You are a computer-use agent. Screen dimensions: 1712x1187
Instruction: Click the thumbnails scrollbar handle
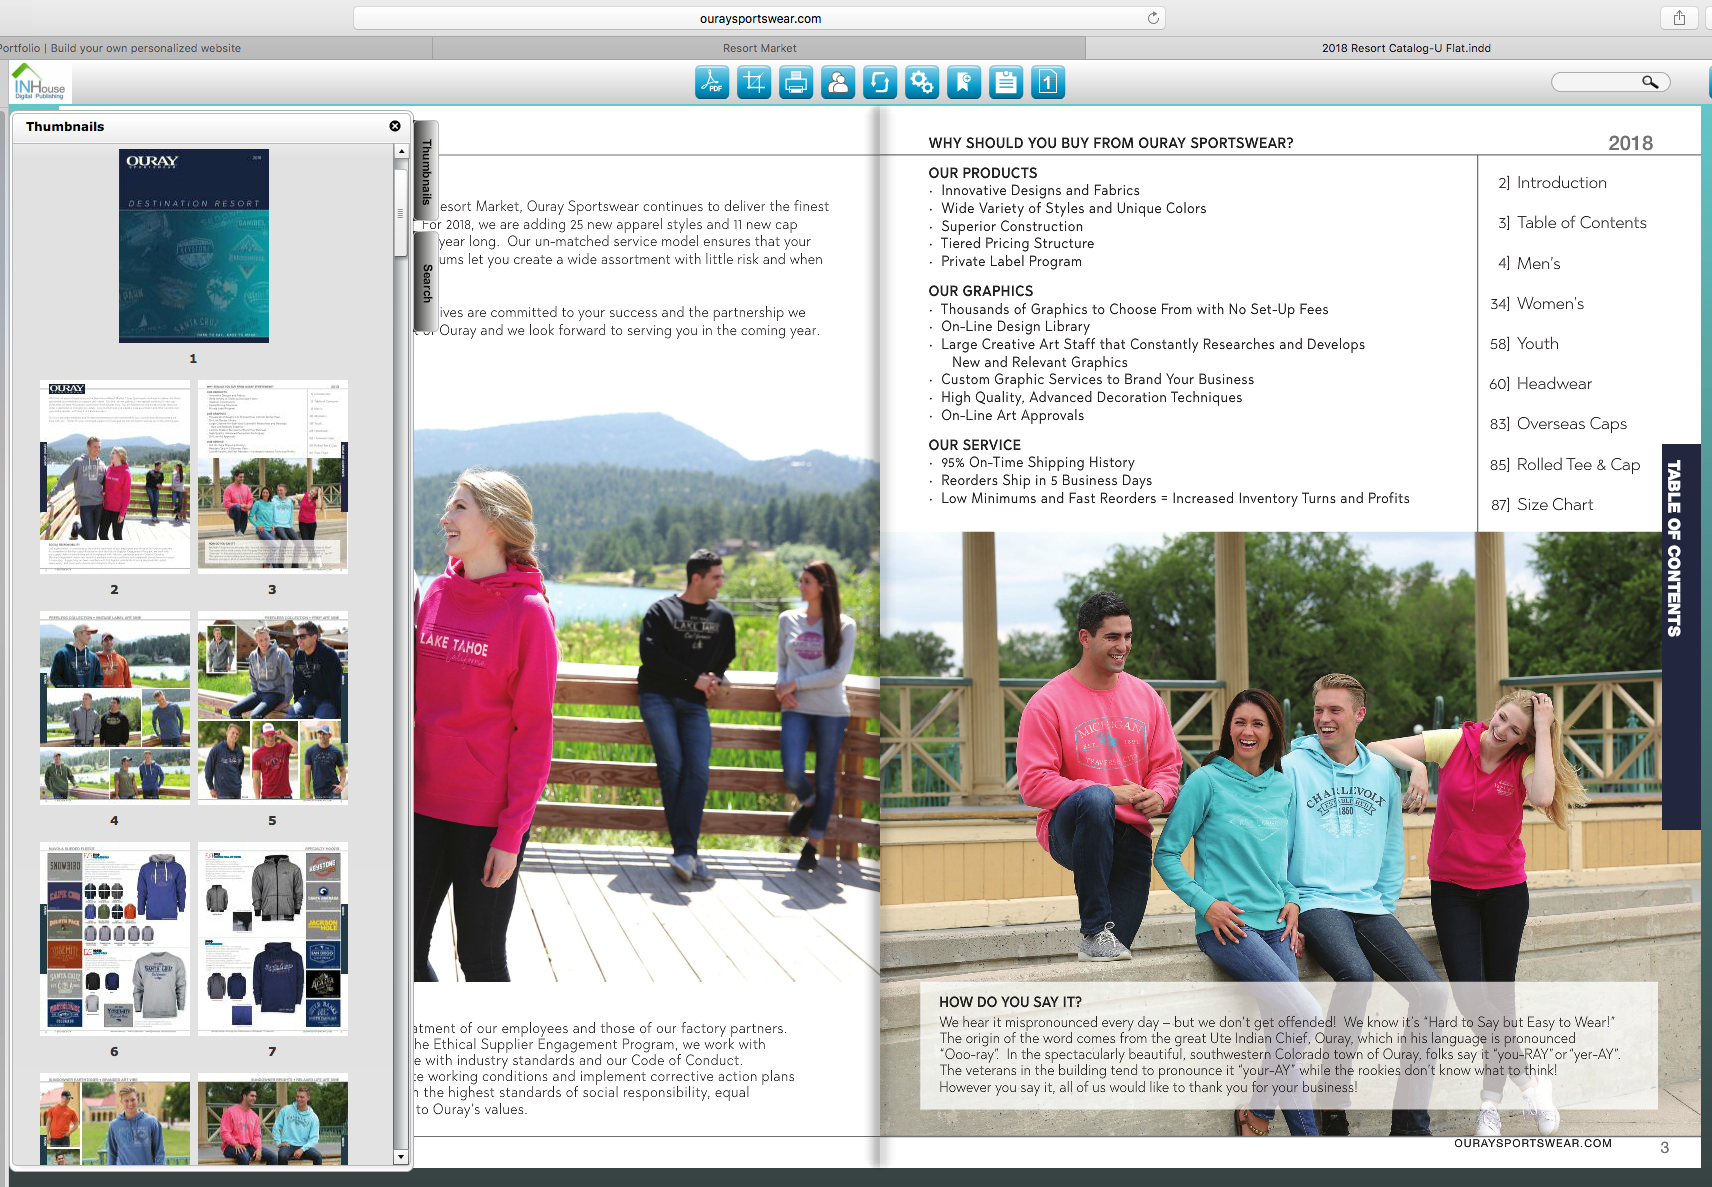click(x=401, y=213)
